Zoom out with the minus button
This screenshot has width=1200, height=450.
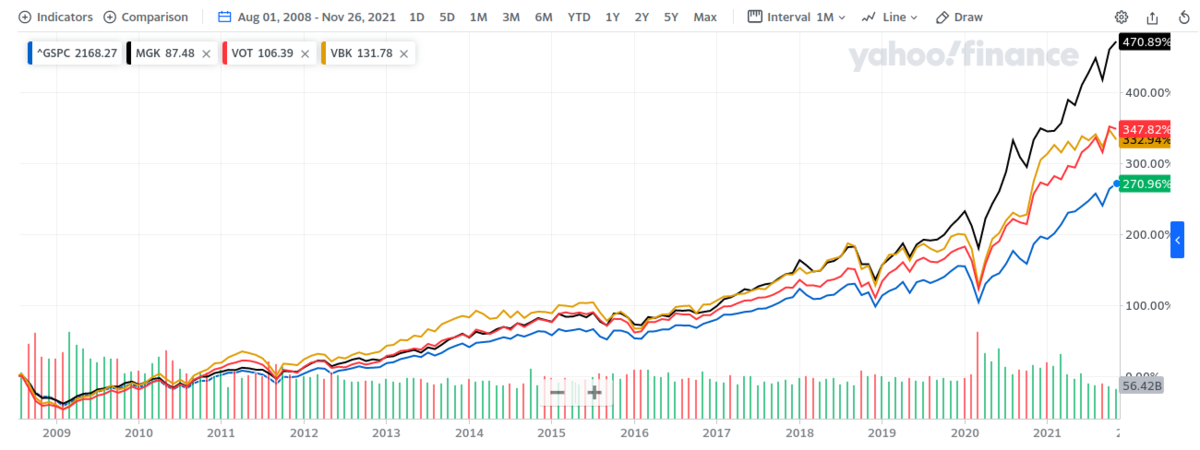pos(557,393)
